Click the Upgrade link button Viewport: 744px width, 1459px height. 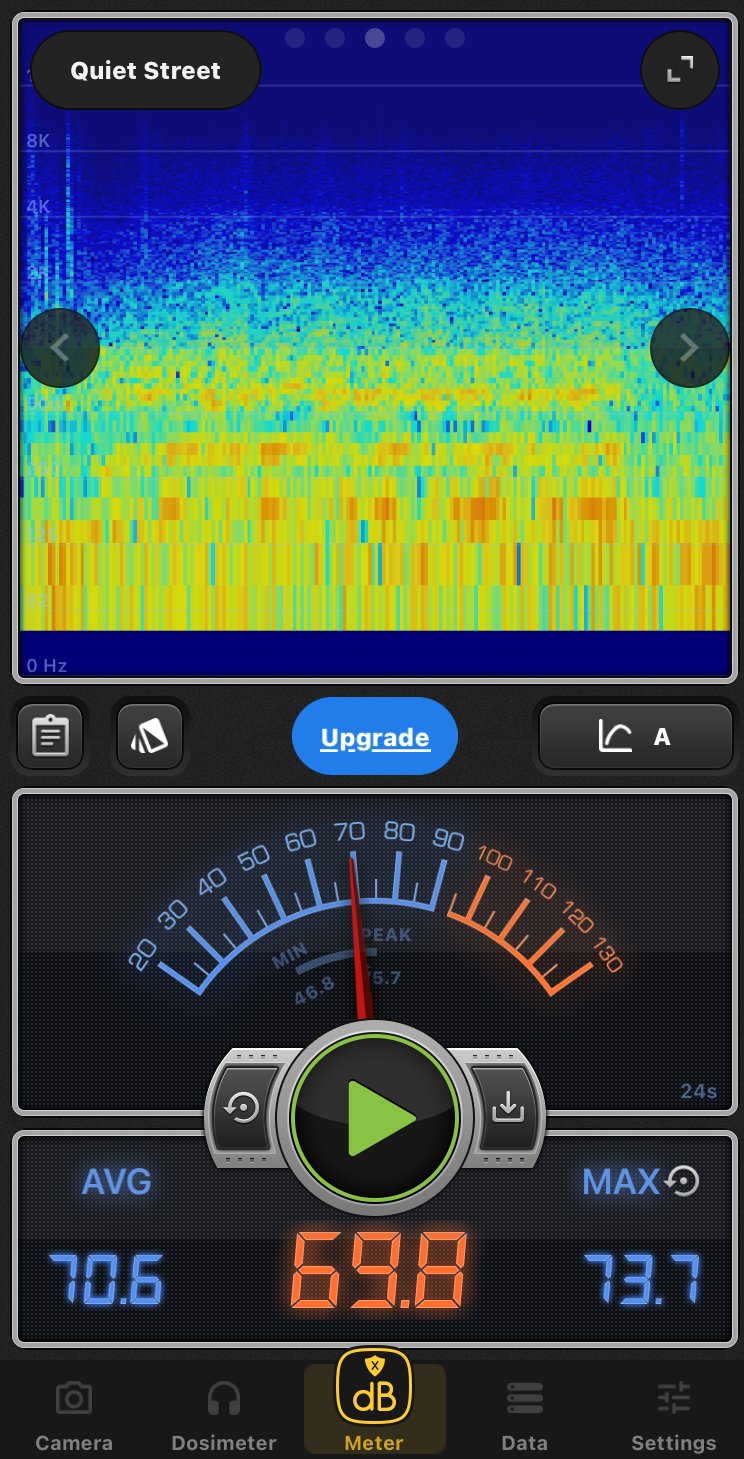tap(375, 738)
